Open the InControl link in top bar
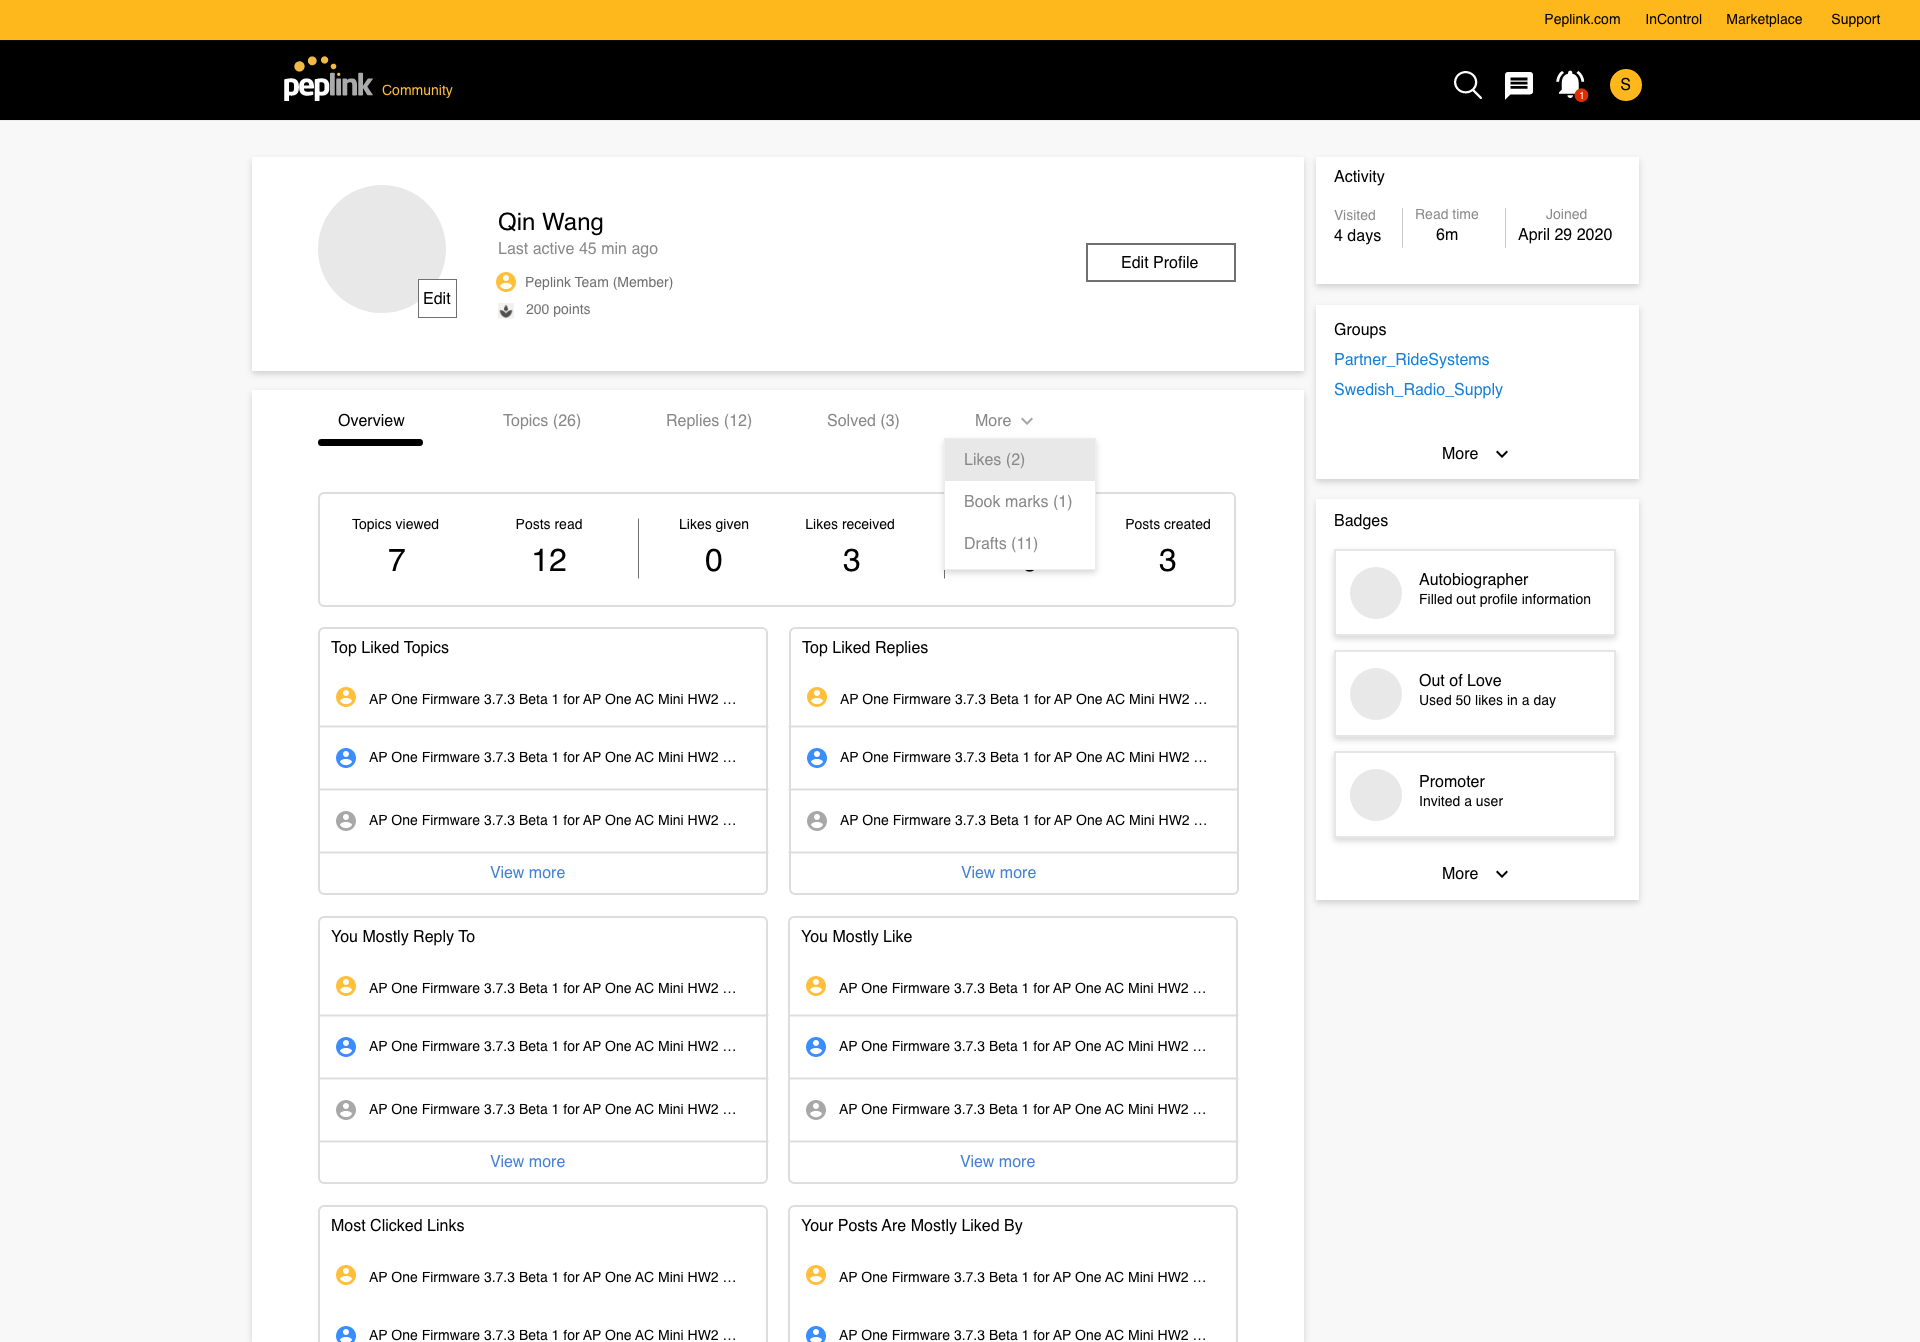 click(1673, 19)
